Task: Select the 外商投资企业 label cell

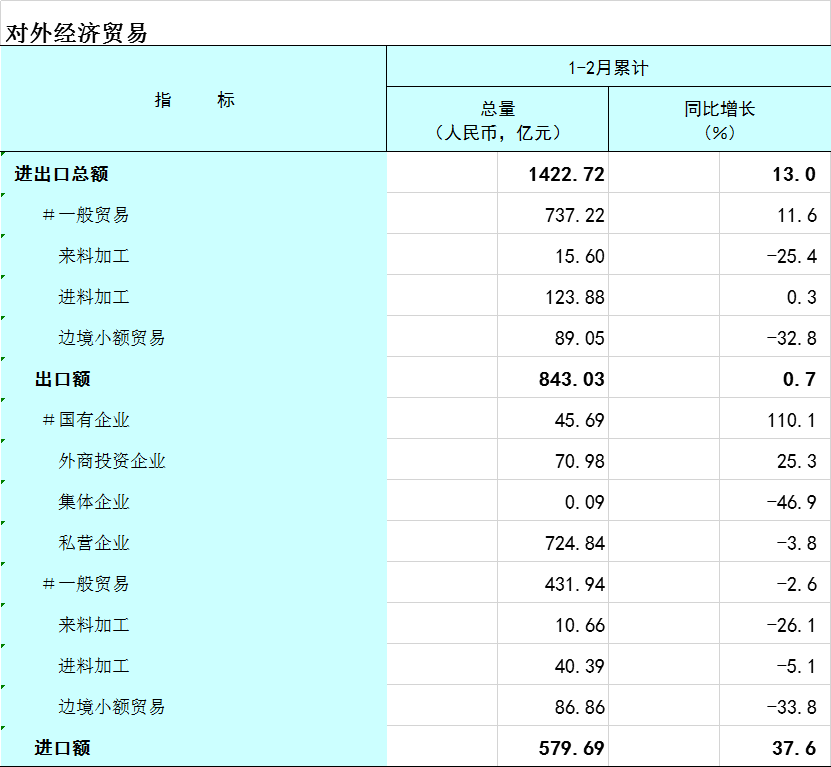Action: (111, 461)
